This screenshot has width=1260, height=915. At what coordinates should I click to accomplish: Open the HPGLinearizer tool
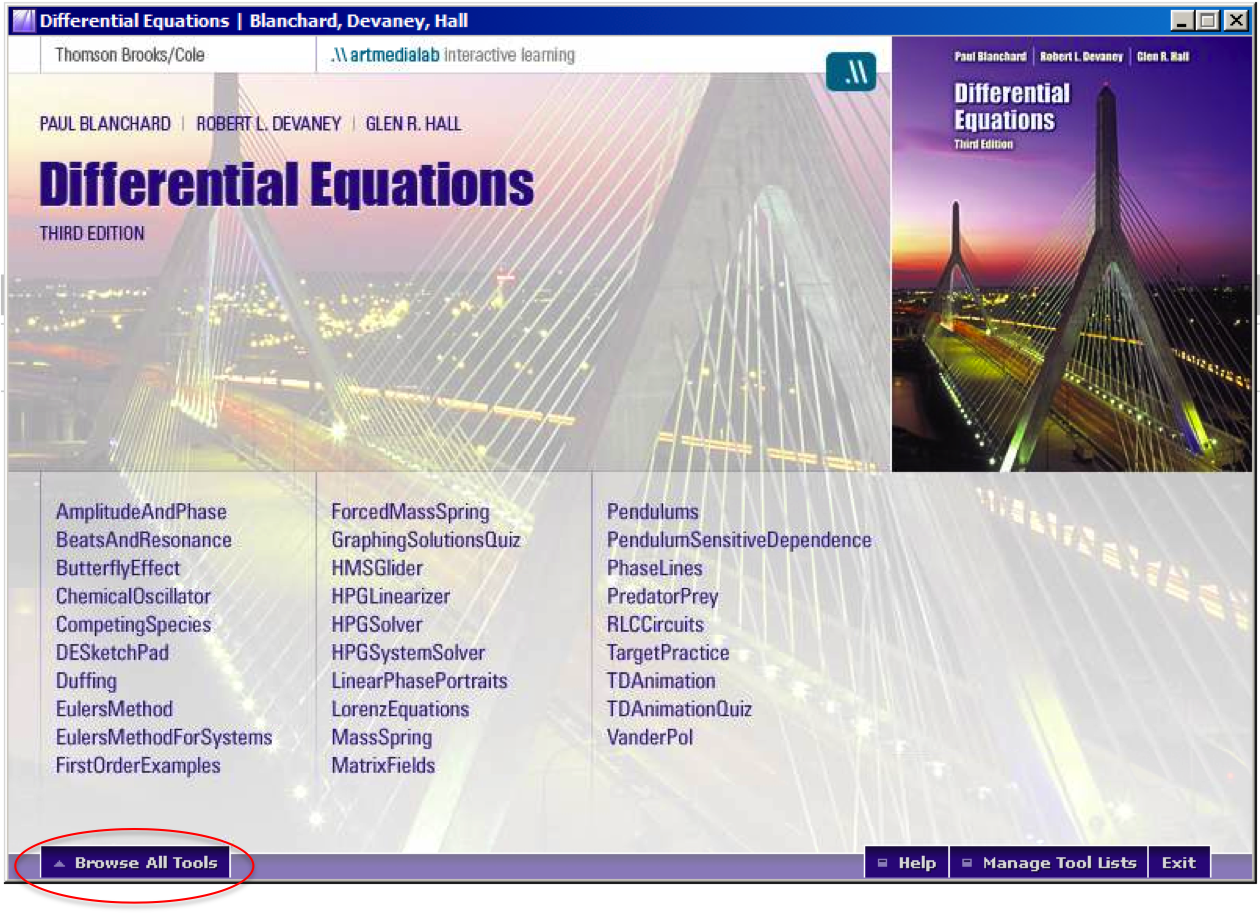point(391,596)
